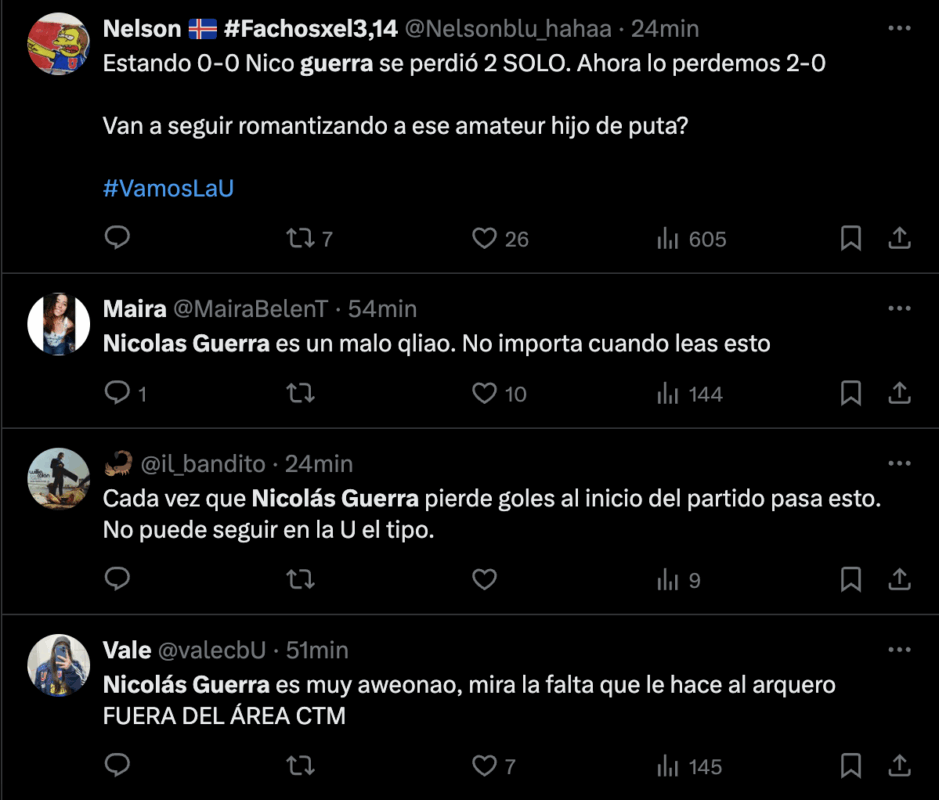Retweet the @il_bandito tweet
This screenshot has width=939, height=800.
(299, 579)
